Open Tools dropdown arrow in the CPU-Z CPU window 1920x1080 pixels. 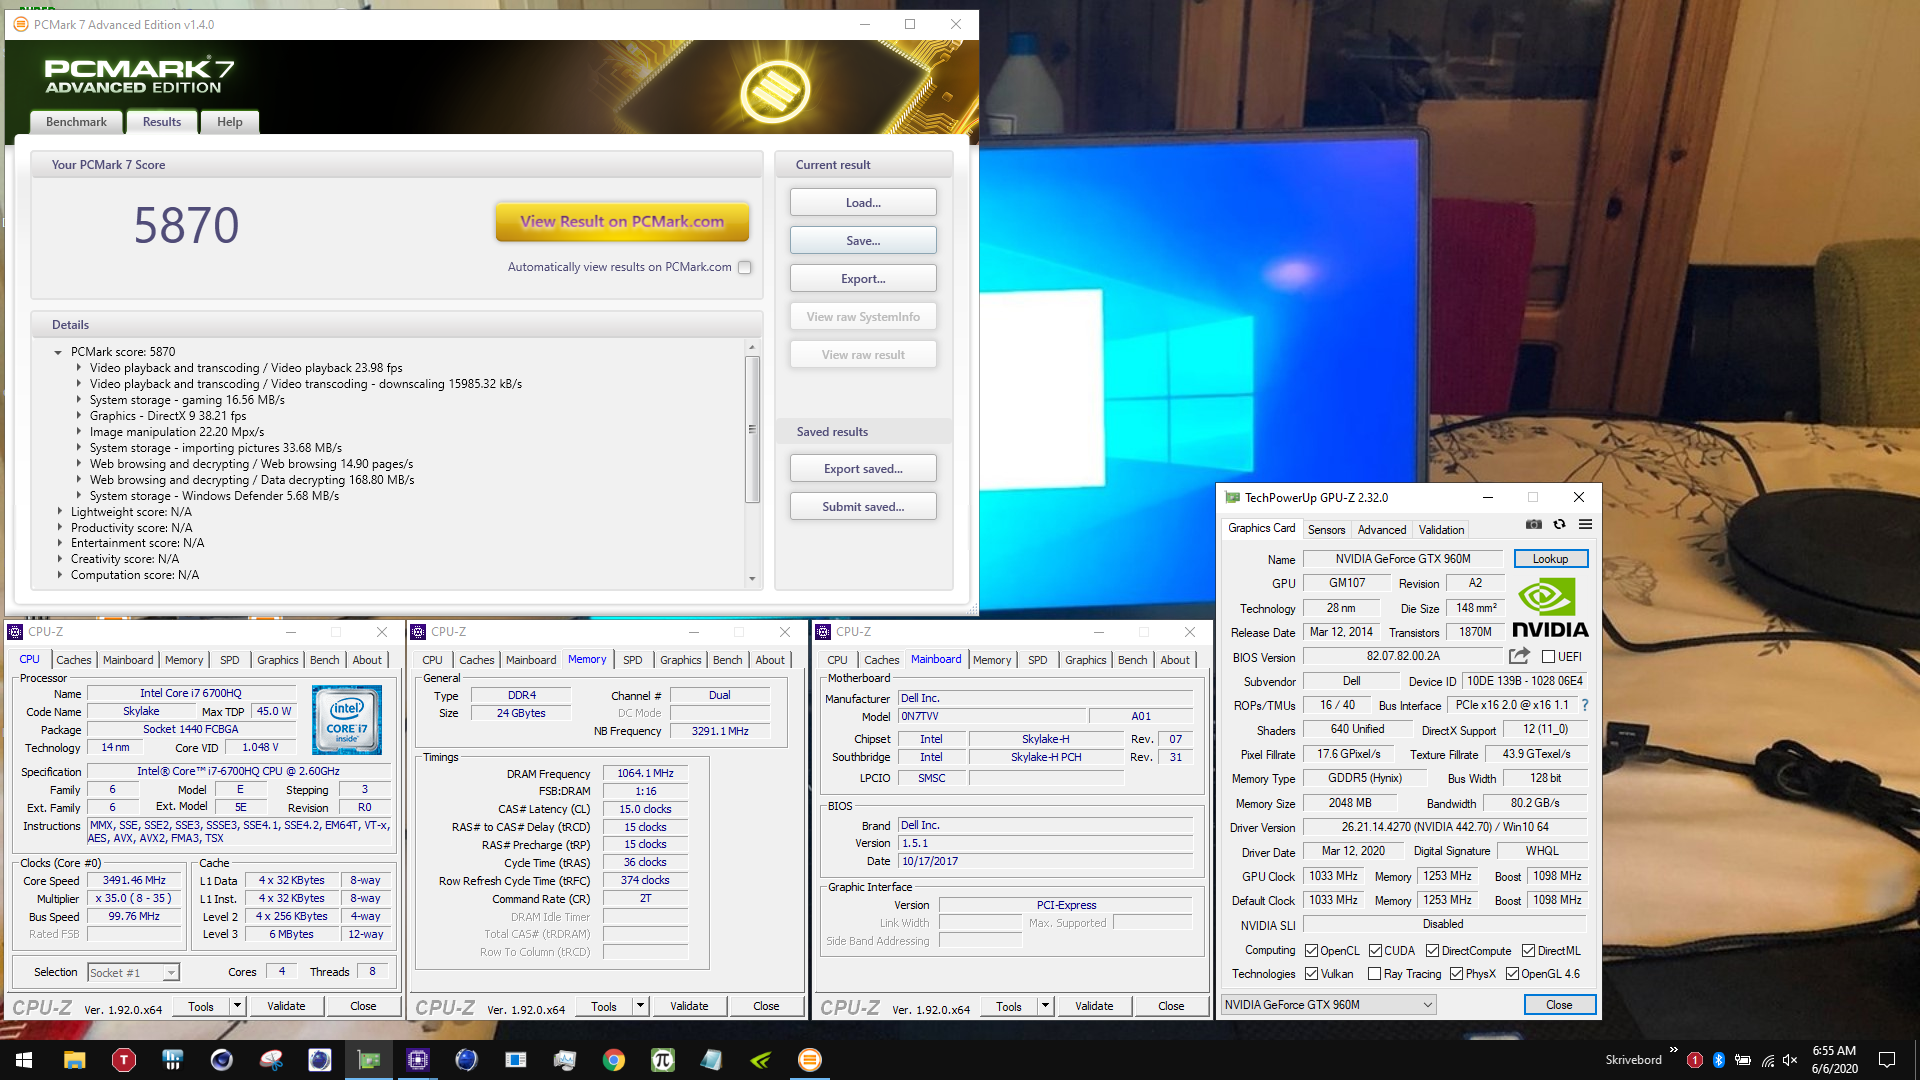coord(238,1006)
